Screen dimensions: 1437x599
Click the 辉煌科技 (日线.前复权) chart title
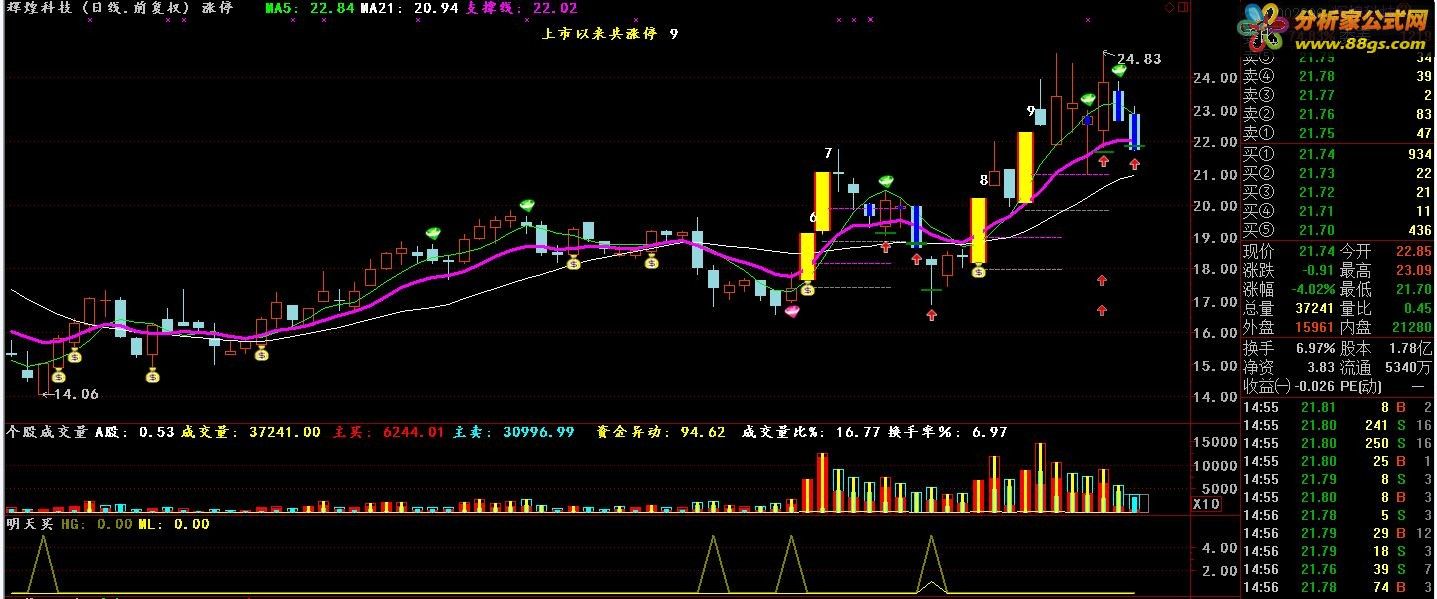click(98, 7)
